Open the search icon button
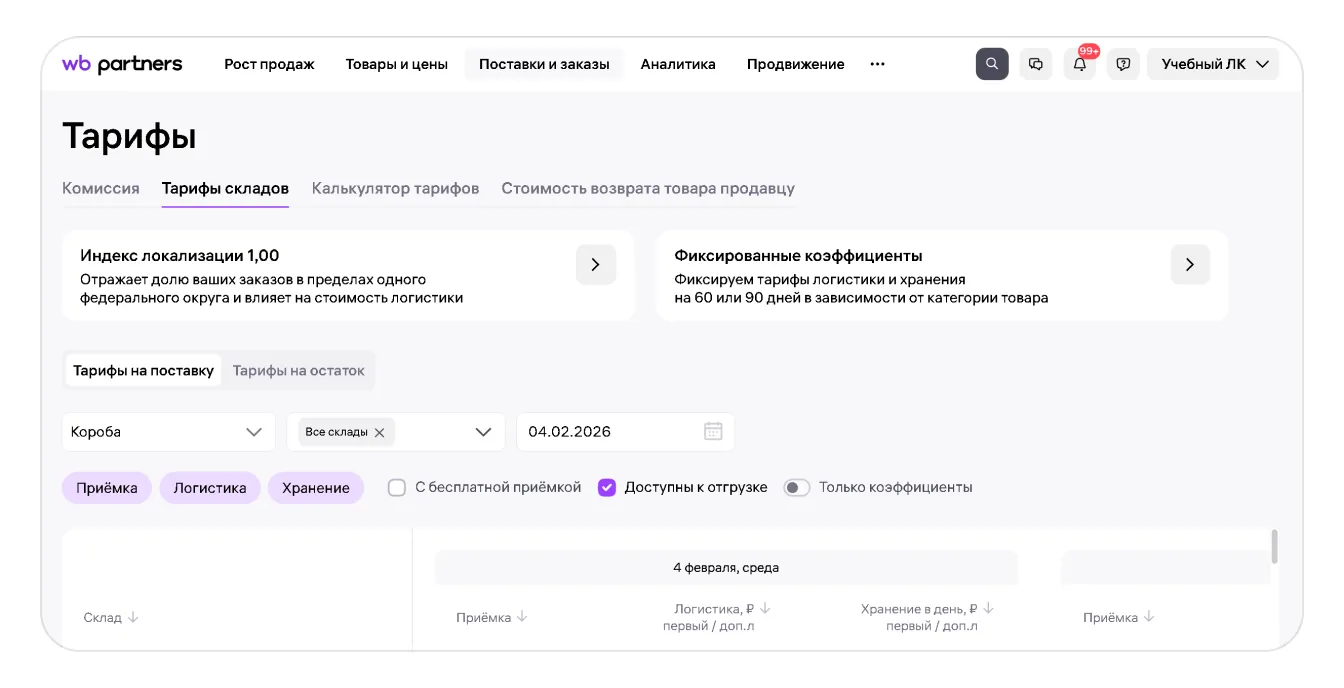Screen dimensions: 1344x688 point(992,64)
